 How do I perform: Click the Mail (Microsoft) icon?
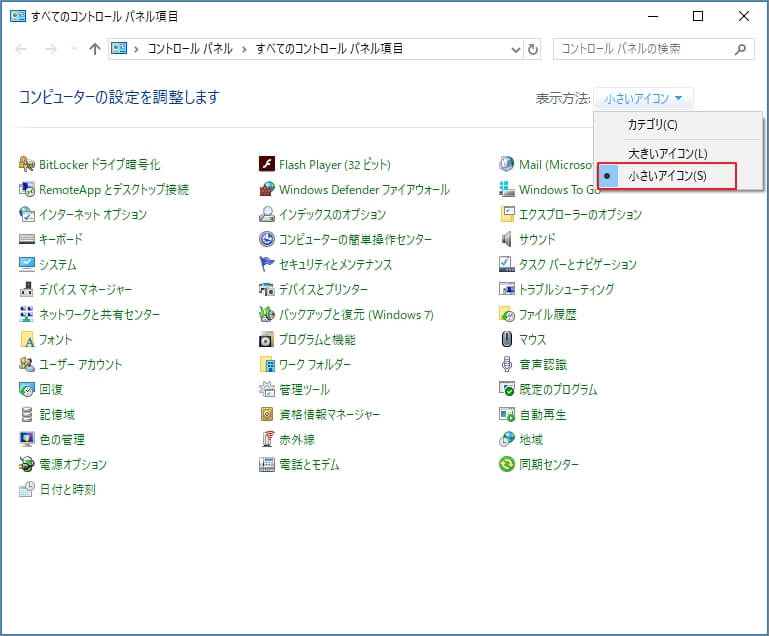(507, 164)
